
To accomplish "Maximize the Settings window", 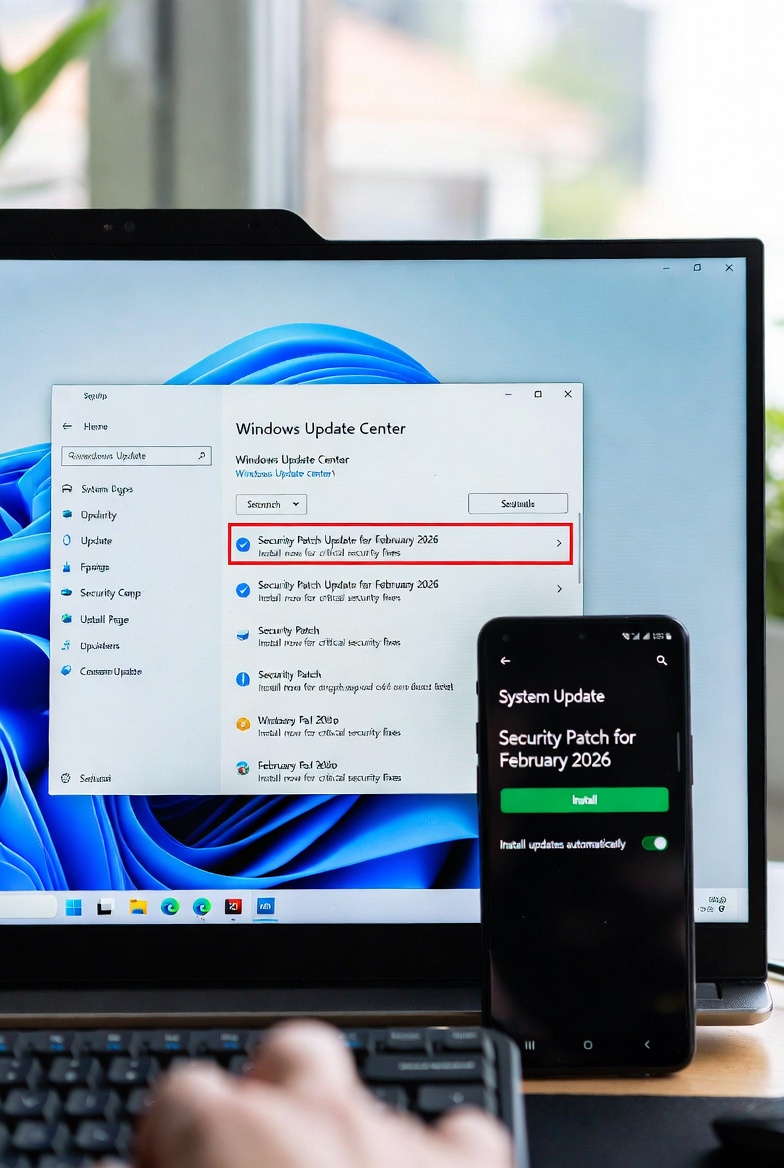I will (x=537, y=394).
